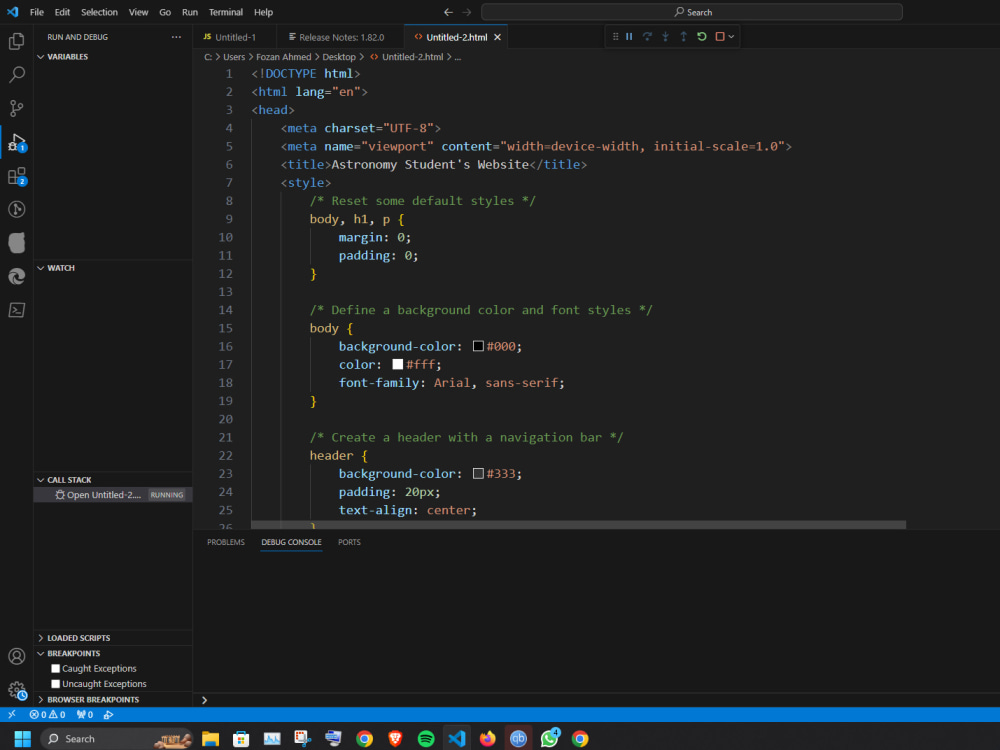Enable Caught Exceptions breakpoint checkbox
This screenshot has width=1000, height=750.
click(x=55, y=668)
